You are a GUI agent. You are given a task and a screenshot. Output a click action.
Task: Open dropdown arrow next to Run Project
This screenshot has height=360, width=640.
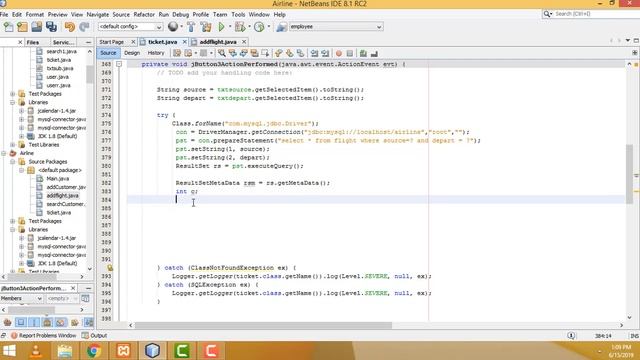(x=230, y=27)
